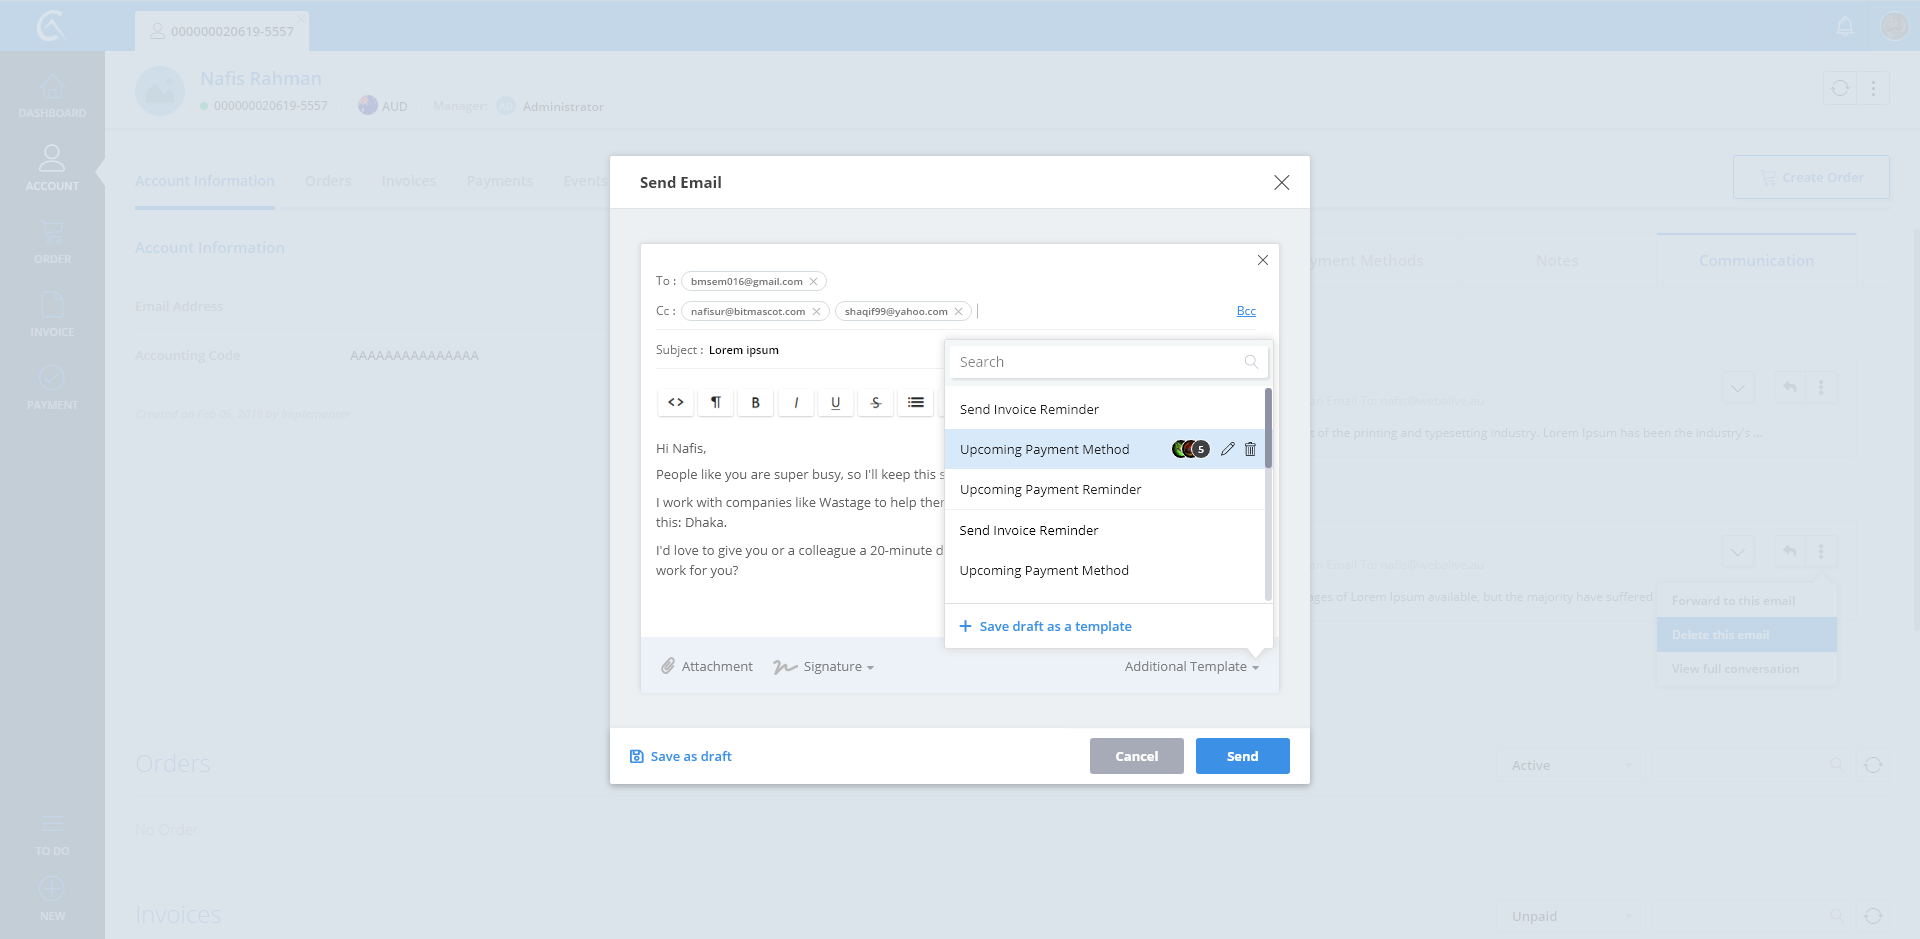Image resolution: width=1920 pixels, height=939 pixels.
Task: Click the edit pencil icon for Upcoming Payment Method
Action: click(x=1227, y=449)
